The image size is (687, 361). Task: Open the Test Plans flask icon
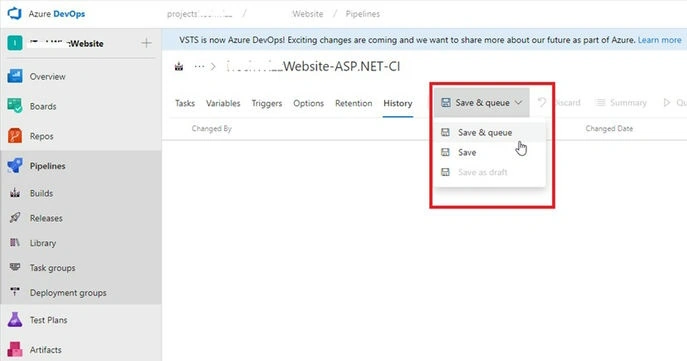point(15,320)
